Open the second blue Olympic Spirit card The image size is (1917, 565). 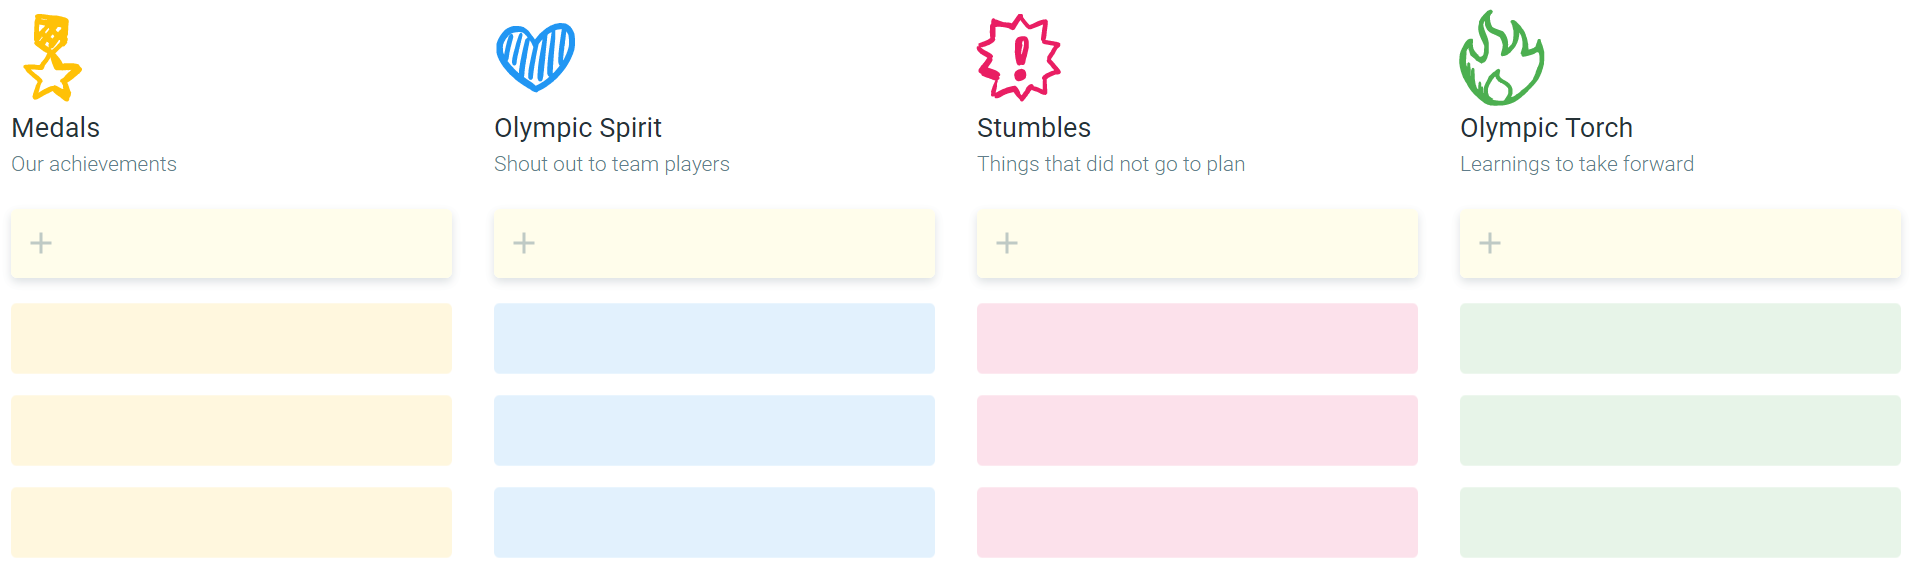(x=714, y=430)
